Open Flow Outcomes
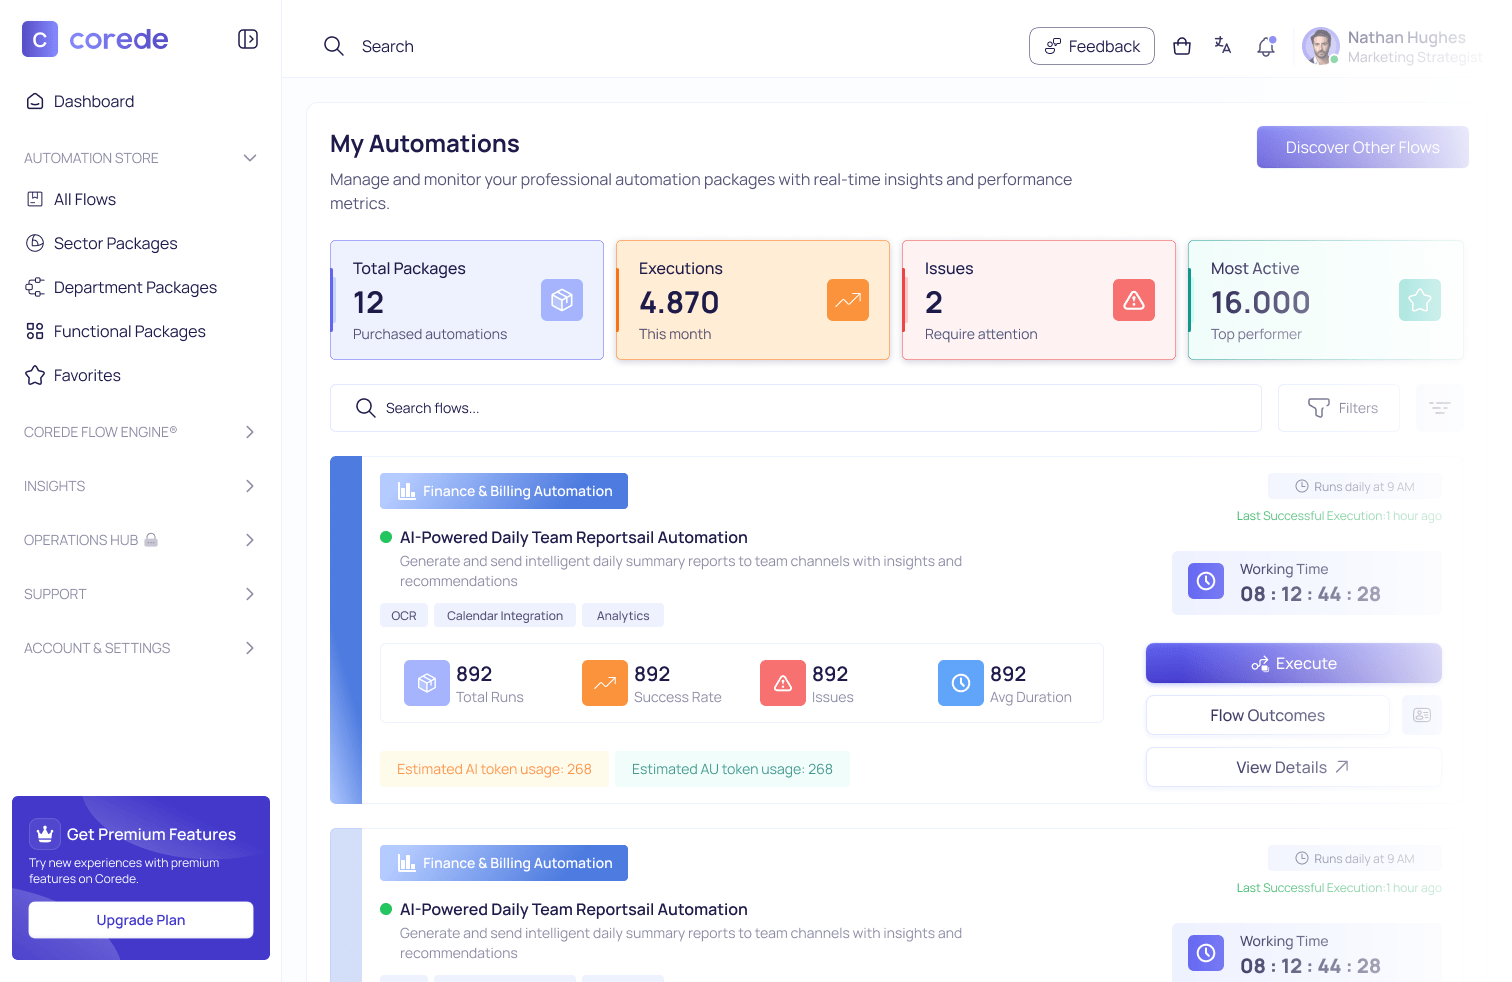The width and height of the screenshot is (1512, 982). pos(1268,715)
